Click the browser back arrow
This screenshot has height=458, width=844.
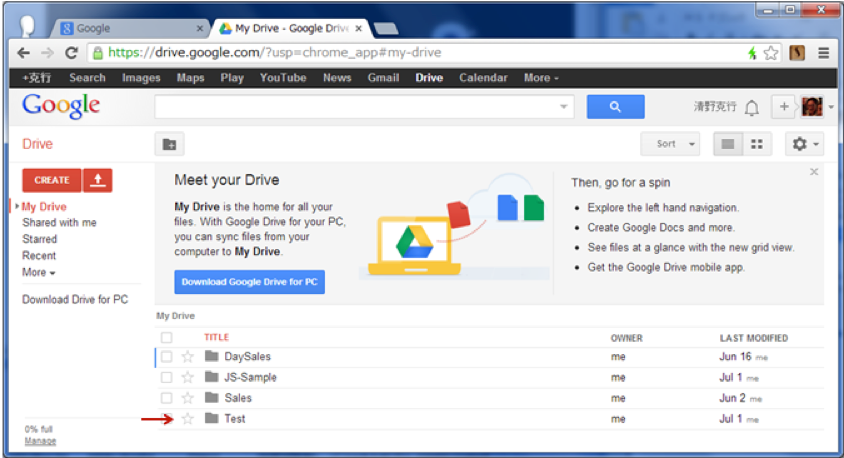click(x=23, y=53)
